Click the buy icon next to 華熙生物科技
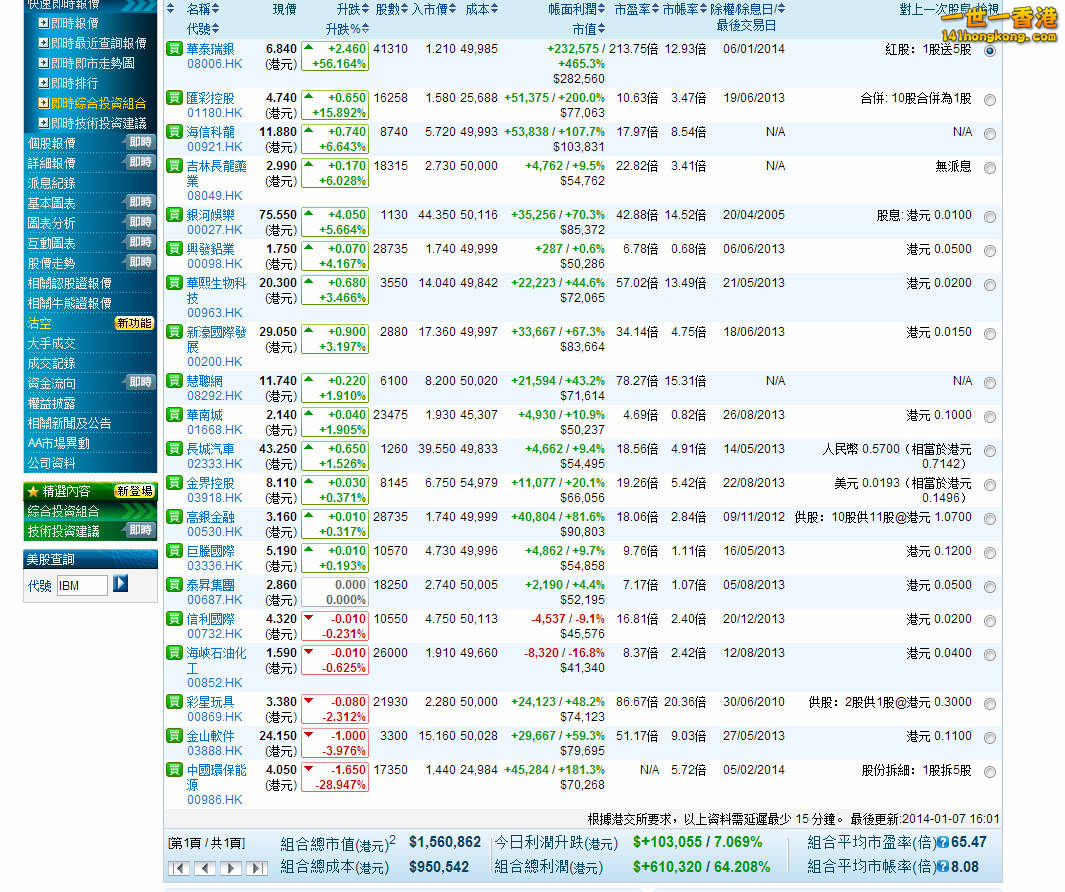The height and width of the screenshot is (892, 1065). pos(175,282)
